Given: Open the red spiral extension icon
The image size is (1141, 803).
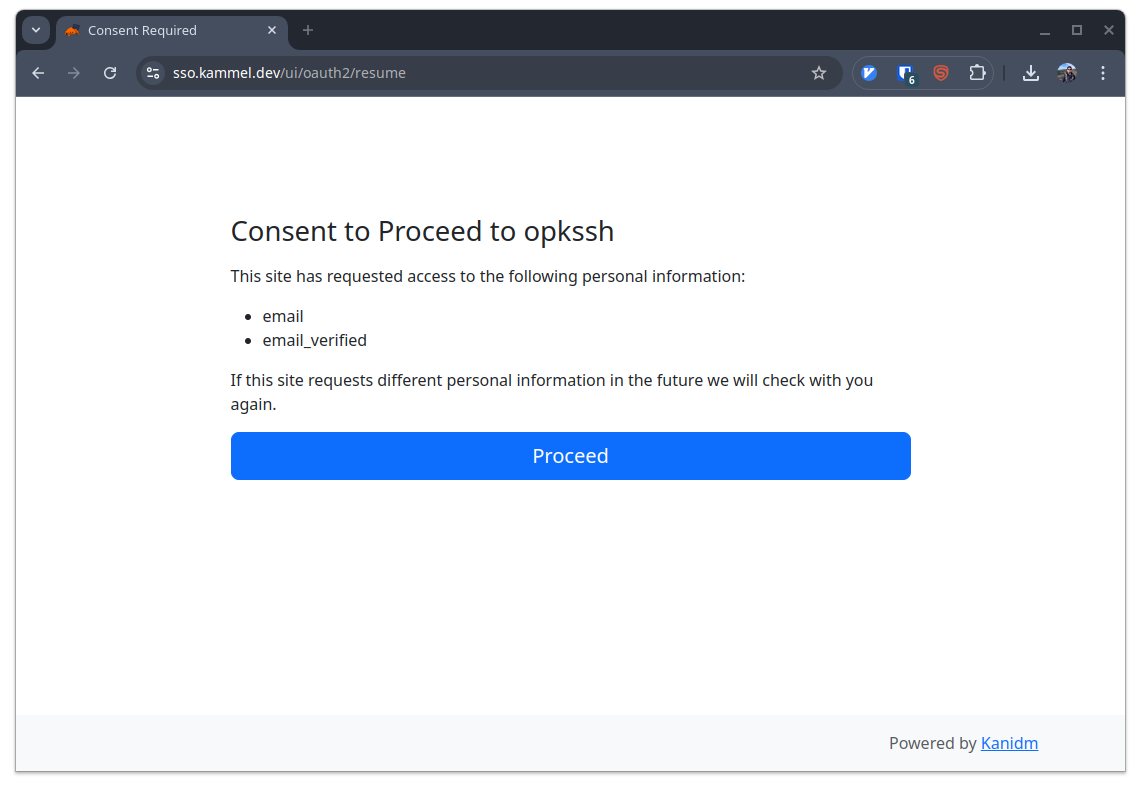Looking at the screenshot, I should pos(941,73).
